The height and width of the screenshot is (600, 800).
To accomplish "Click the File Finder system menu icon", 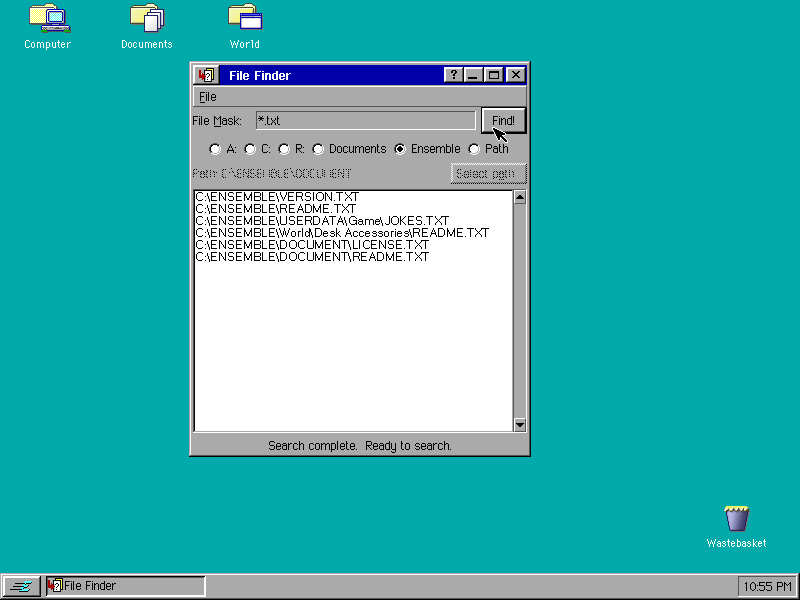I will click(207, 75).
